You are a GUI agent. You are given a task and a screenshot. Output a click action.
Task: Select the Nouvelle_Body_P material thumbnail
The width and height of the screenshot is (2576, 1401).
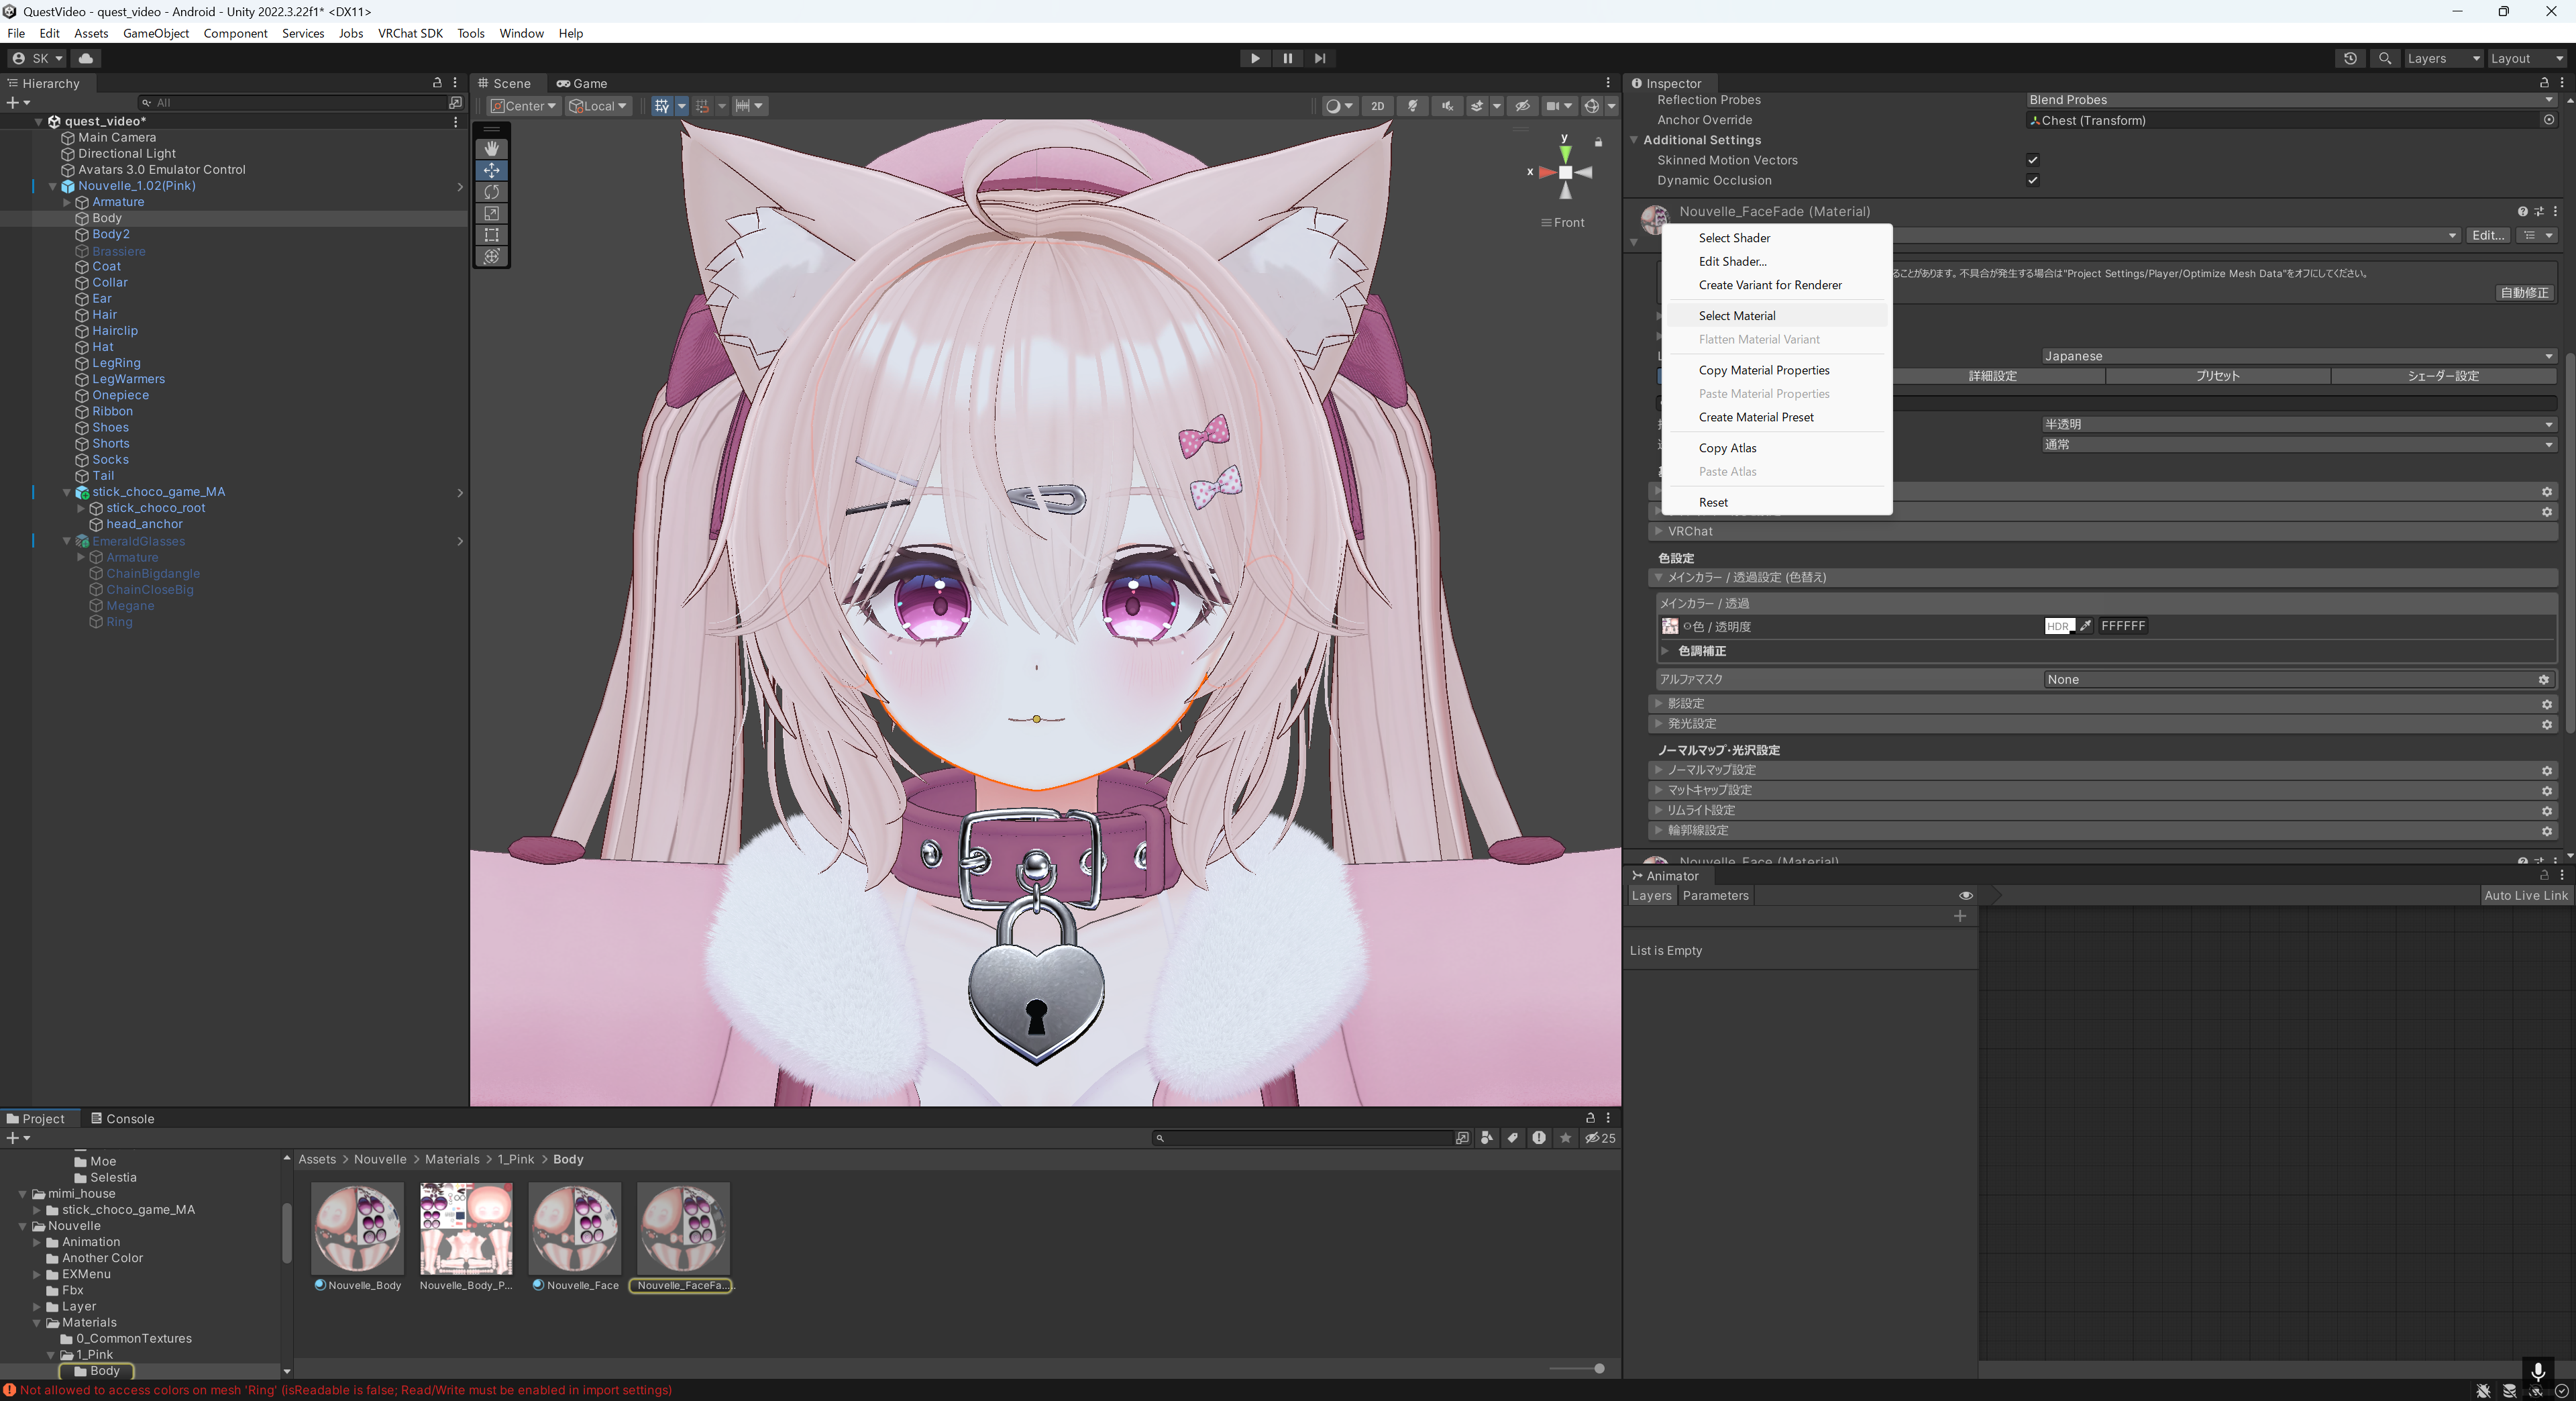pyautogui.click(x=465, y=1229)
